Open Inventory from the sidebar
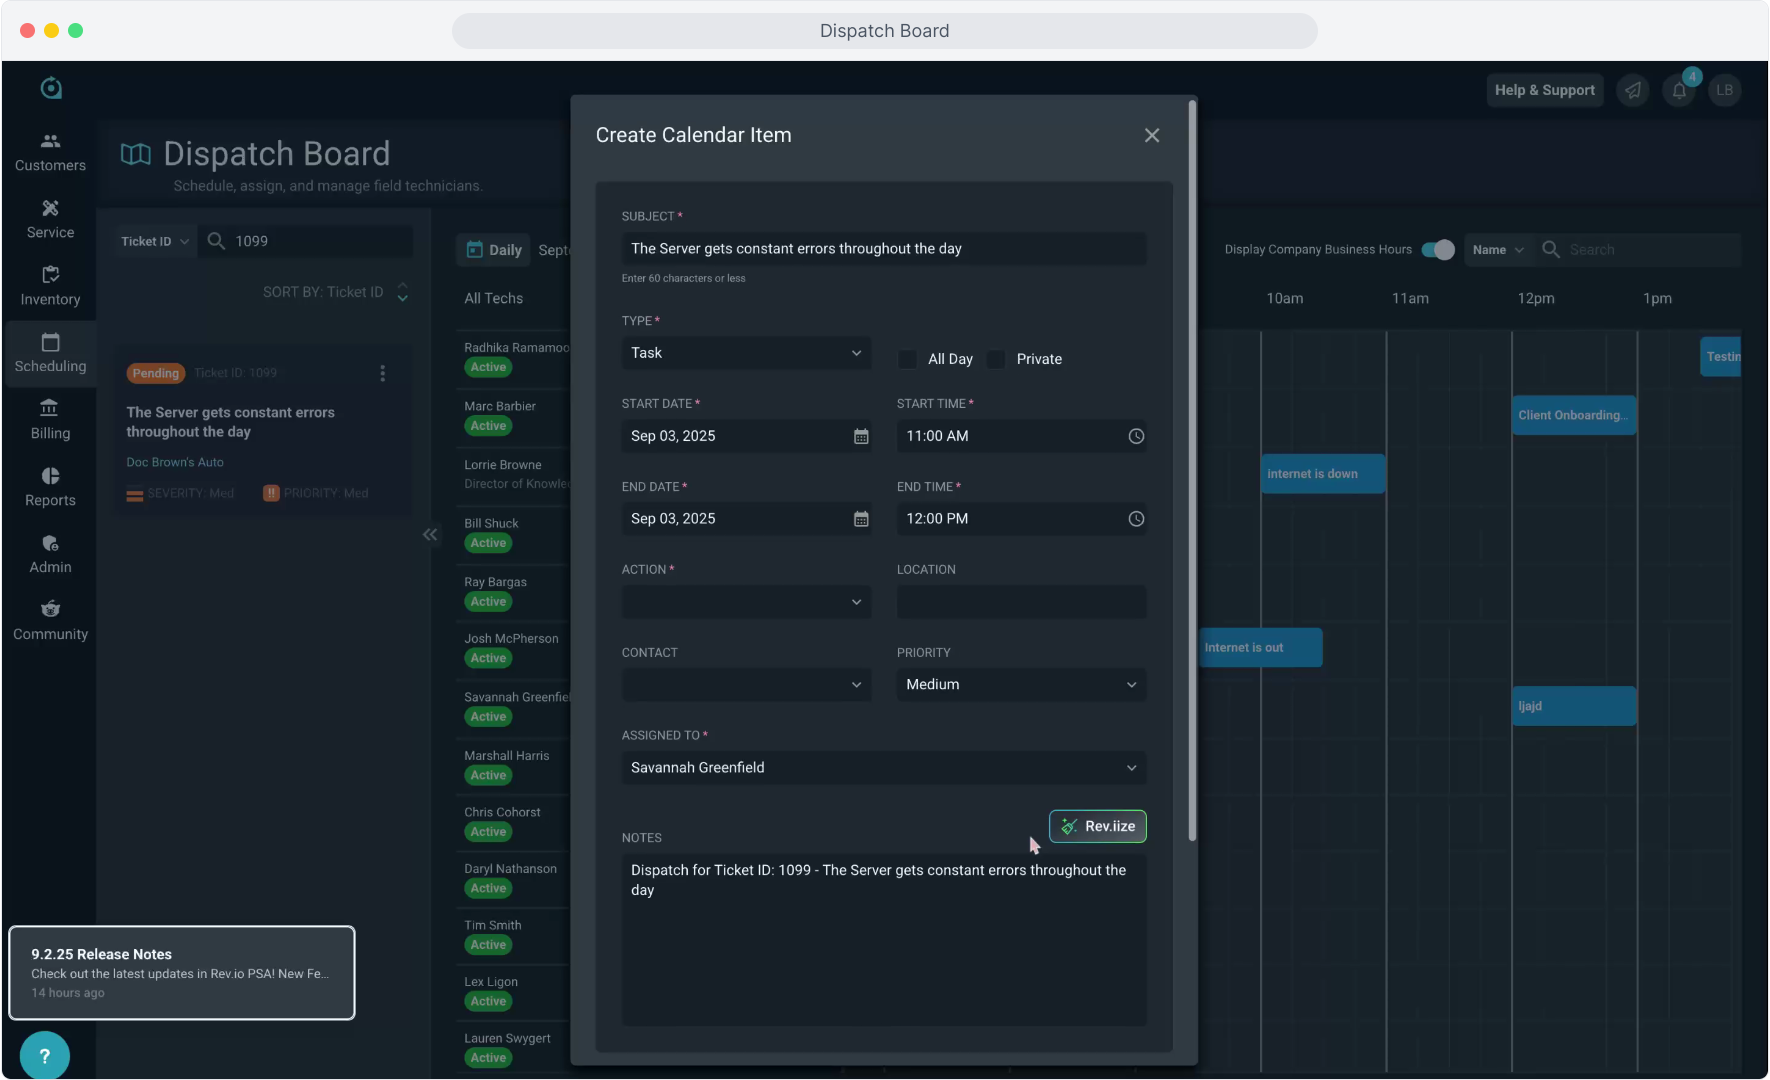Screen dimensions: 1770x1080 [50, 286]
